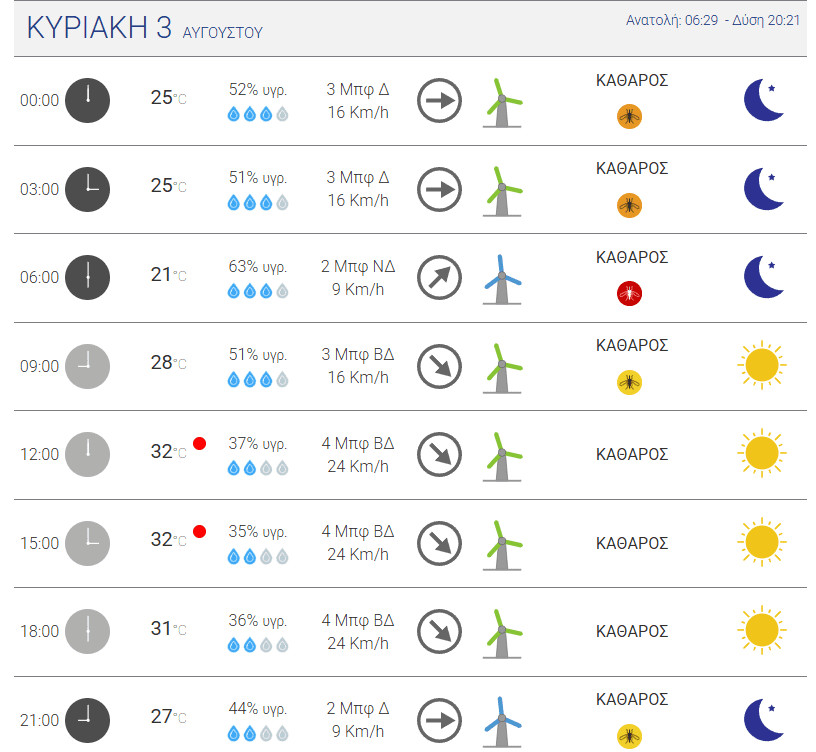This screenshot has height=752, width=816.
Task: Click the ΚΥΡΙΑΚΗ 3 date heading
Action: [x=99, y=27]
